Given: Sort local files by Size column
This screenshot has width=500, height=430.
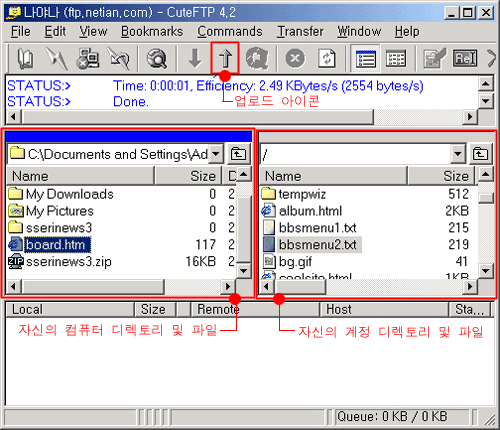Looking at the screenshot, I should click(x=188, y=176).
